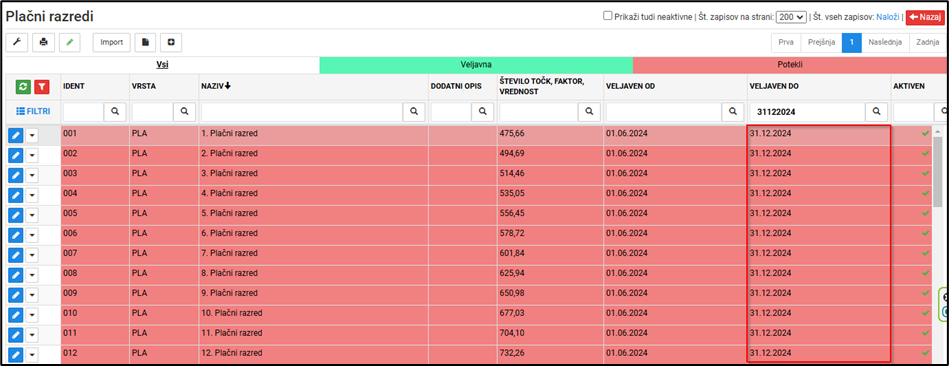This screenshot has width=949, height=366.
Task: Click the Naloži link
Action: click(x=889, y=18)
